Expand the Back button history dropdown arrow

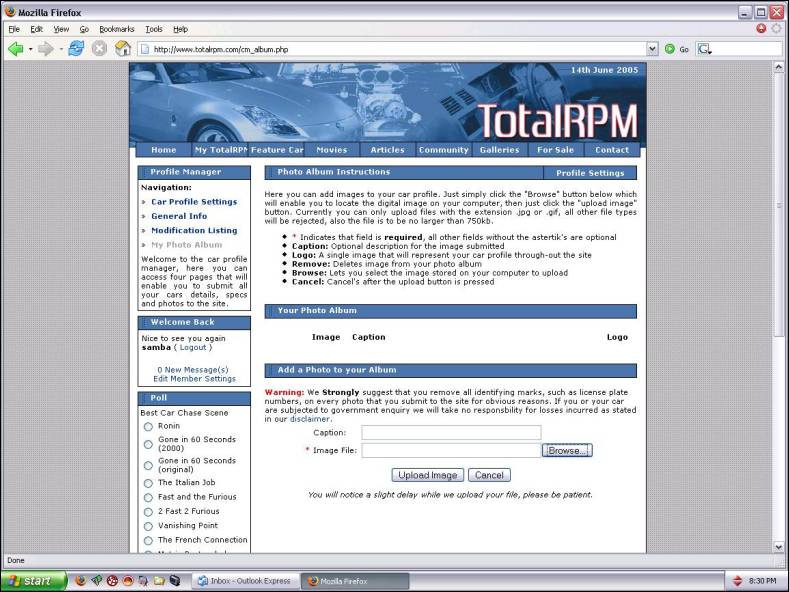[30, 48]
